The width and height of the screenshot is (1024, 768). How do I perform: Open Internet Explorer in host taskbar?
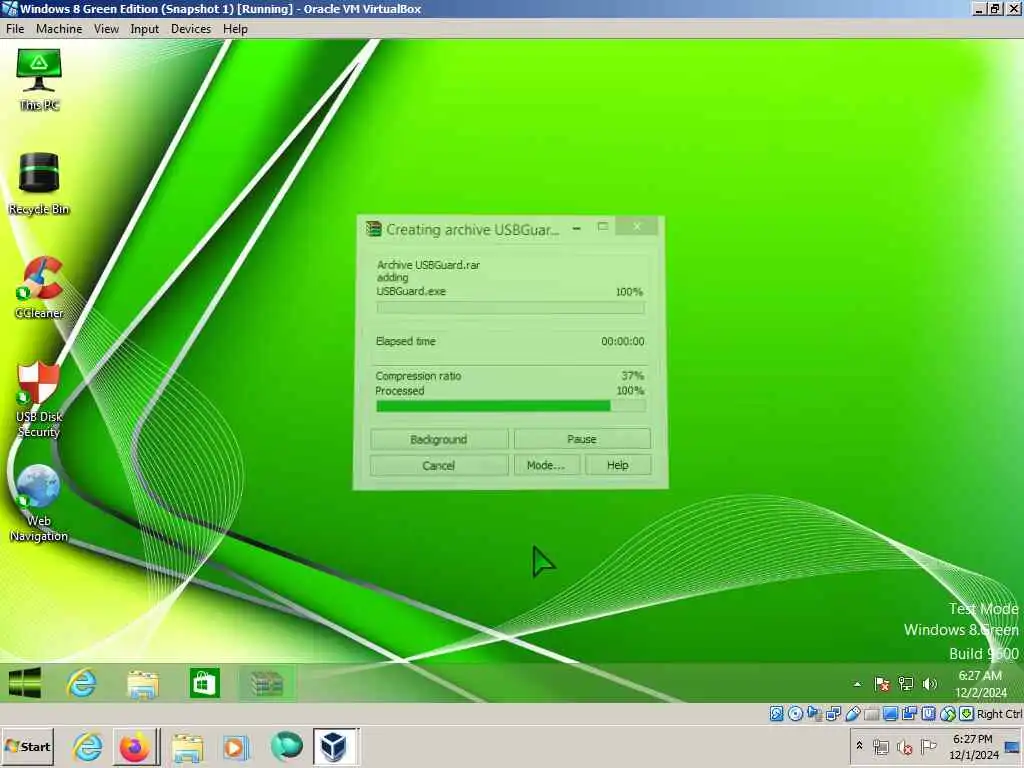(x=88, y=746)
